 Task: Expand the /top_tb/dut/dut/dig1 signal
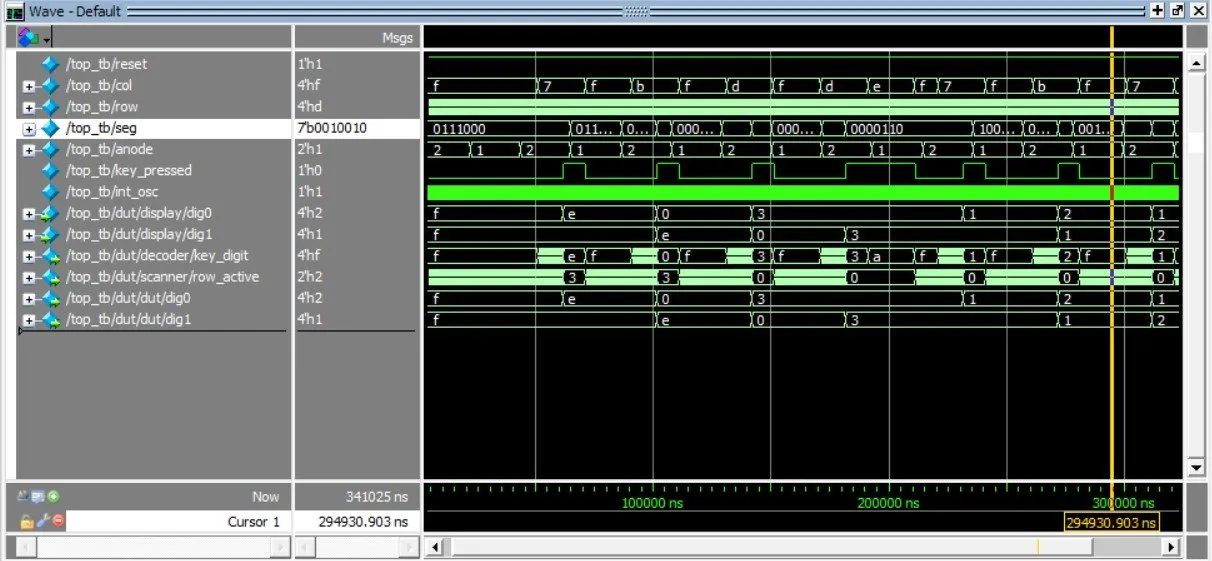[x=29, y=320]
